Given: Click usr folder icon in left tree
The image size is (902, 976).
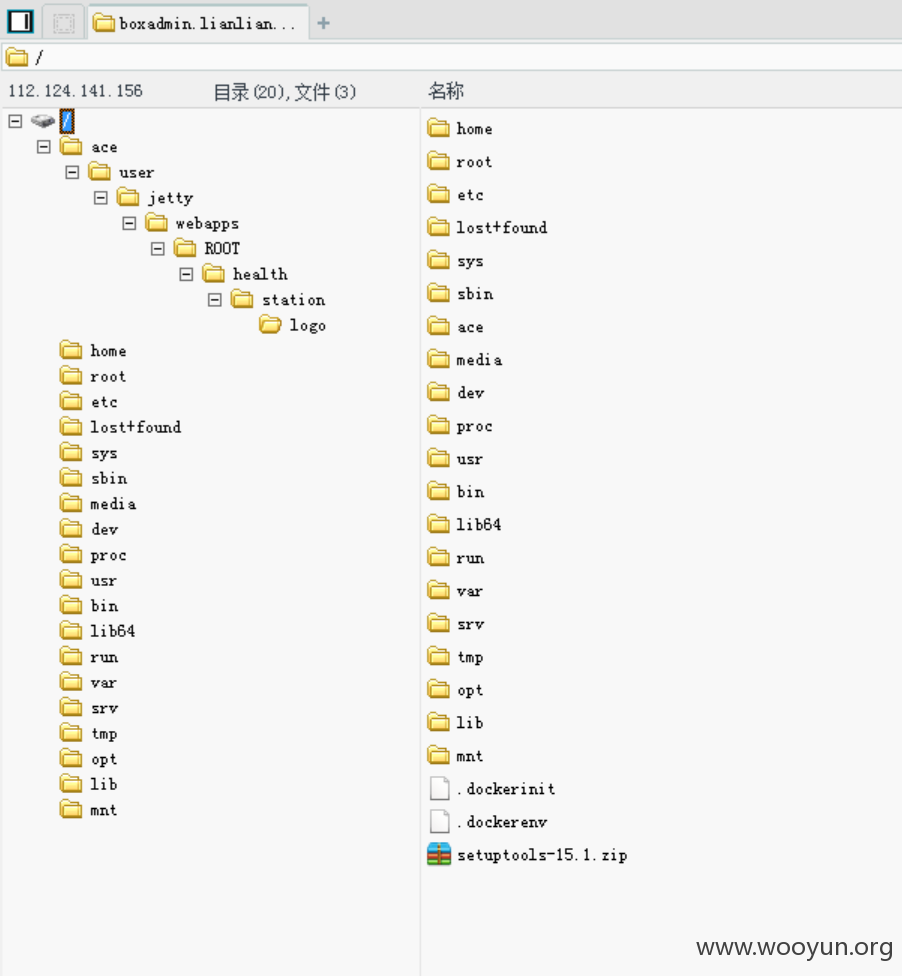Looking at the screenshot, I should point(71,580).
